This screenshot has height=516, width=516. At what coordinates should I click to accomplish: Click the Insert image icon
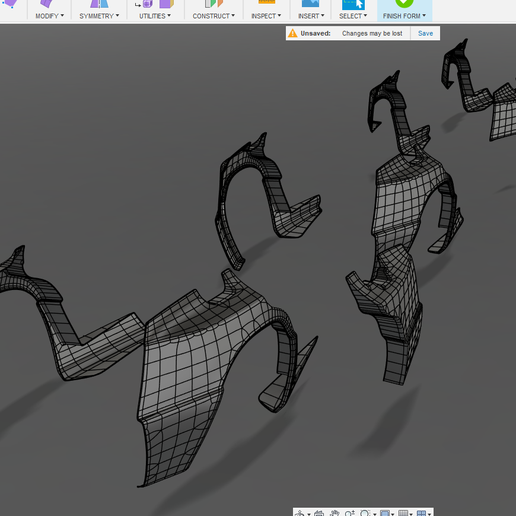(x=310, y=3)
